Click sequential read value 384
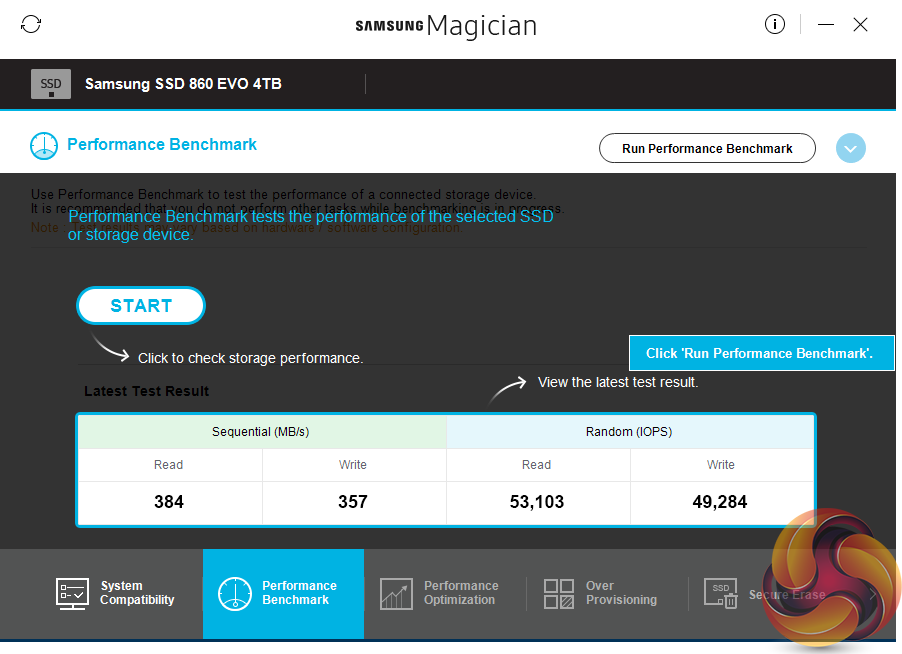The image size is (902, 654). tap(169, 502)
